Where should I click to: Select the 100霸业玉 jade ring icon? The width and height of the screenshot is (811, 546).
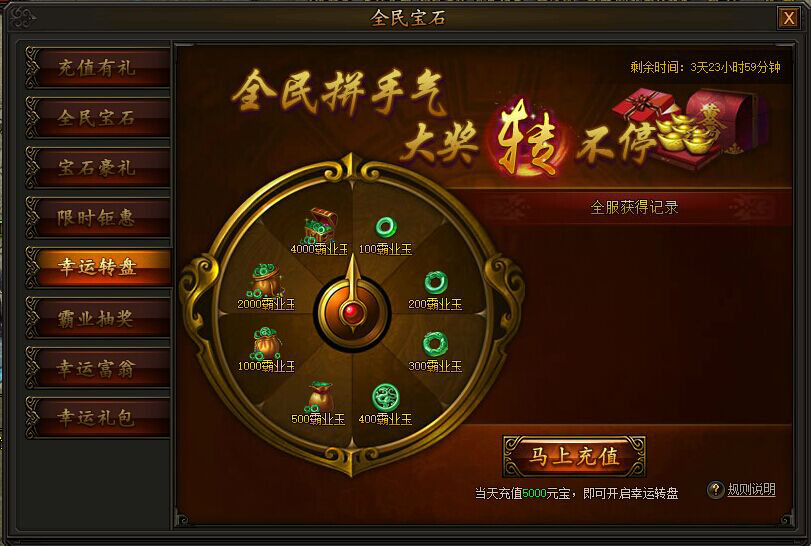[x=386, y=227]
